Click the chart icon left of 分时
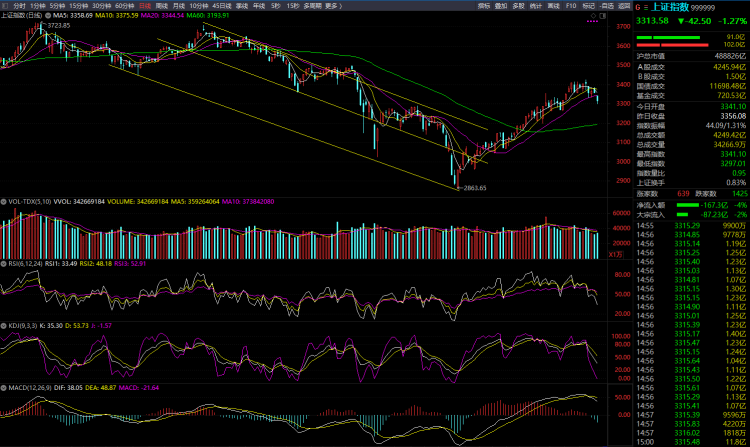Screen dimensions: 750x447 (x=5, y=5)
